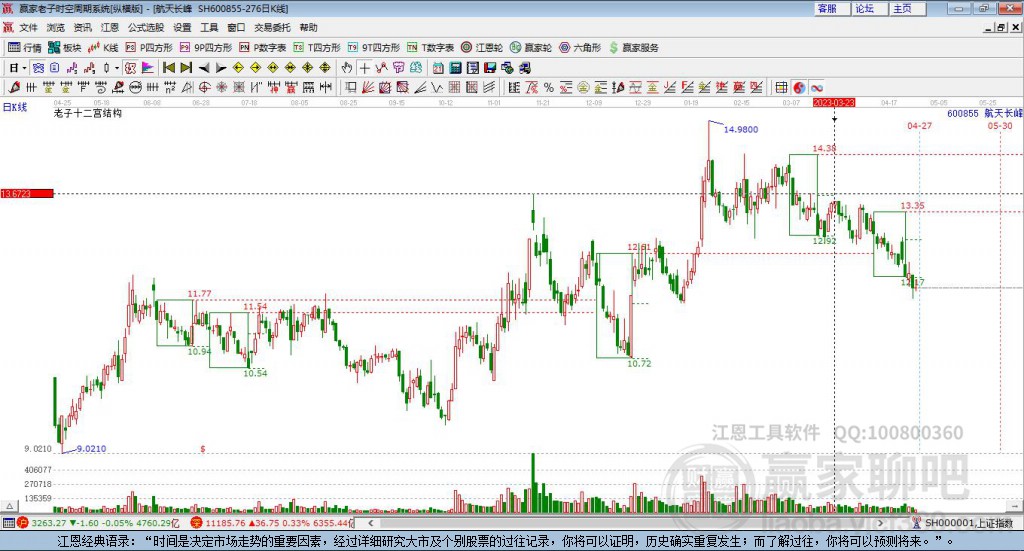The width and height of the screenshot is (1024, 551).
Task: Open the calendar icon in the toolbar
Action: 438,68
